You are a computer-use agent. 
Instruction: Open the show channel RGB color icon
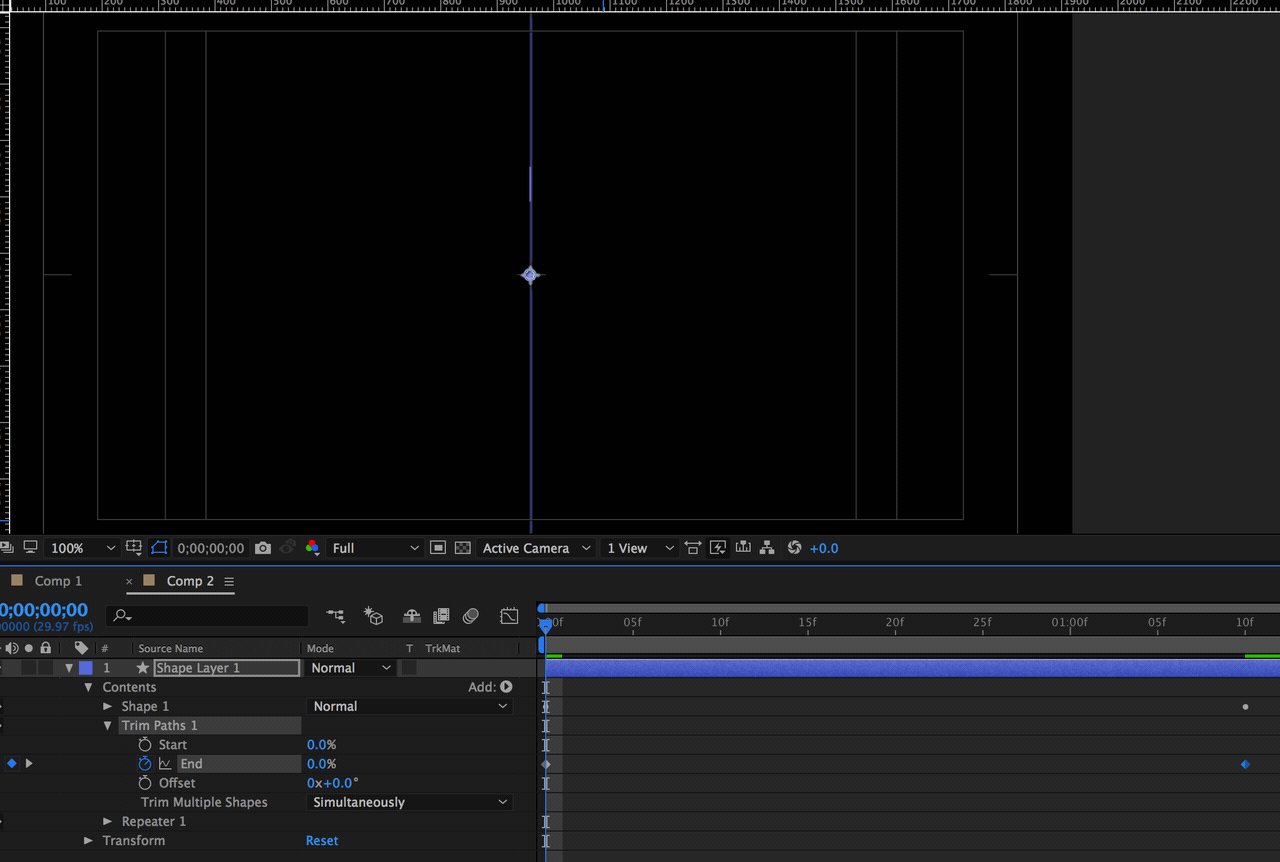pos(313,548)
